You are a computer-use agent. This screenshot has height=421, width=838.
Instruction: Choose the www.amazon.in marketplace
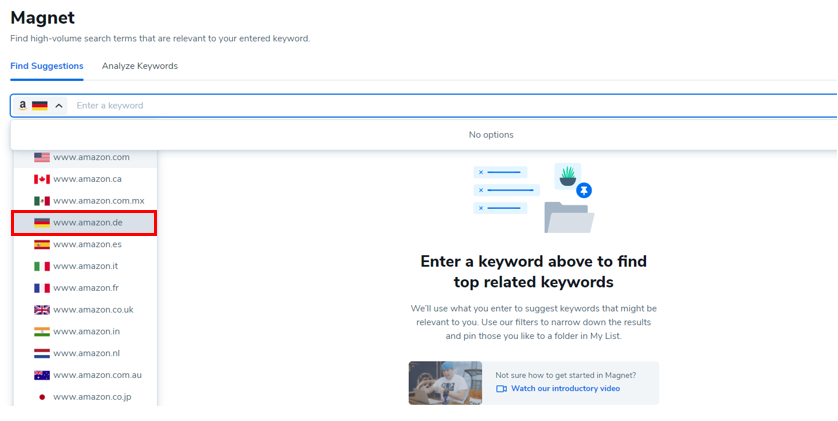(x=86, y=331)
